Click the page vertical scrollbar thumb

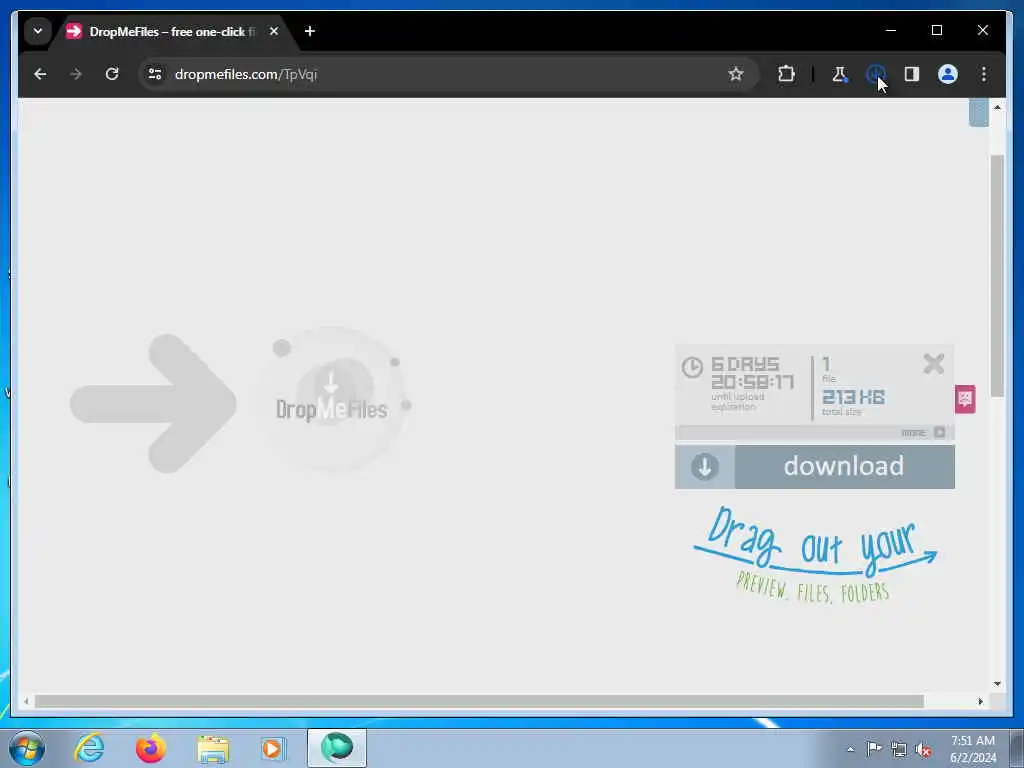pyautogui.click(x=997, y=276)
